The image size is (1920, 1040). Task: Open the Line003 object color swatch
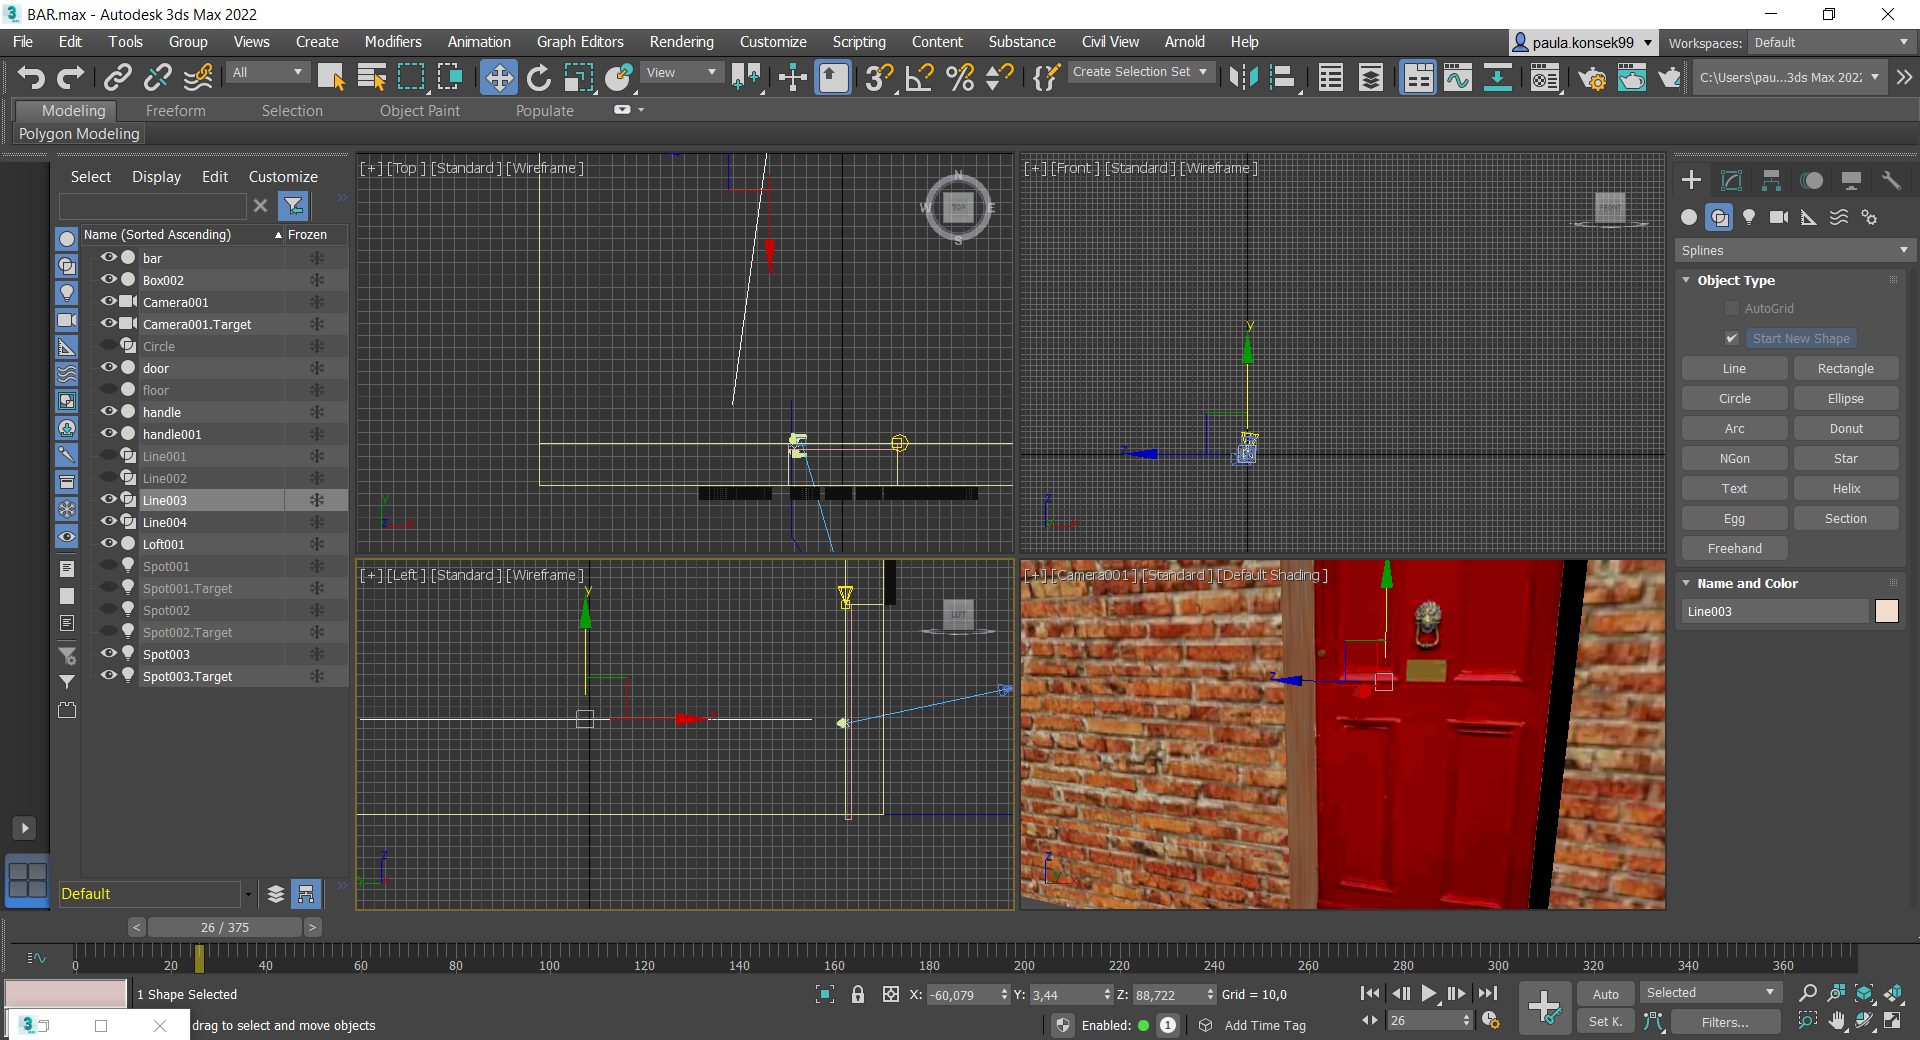pos(1887,612)
